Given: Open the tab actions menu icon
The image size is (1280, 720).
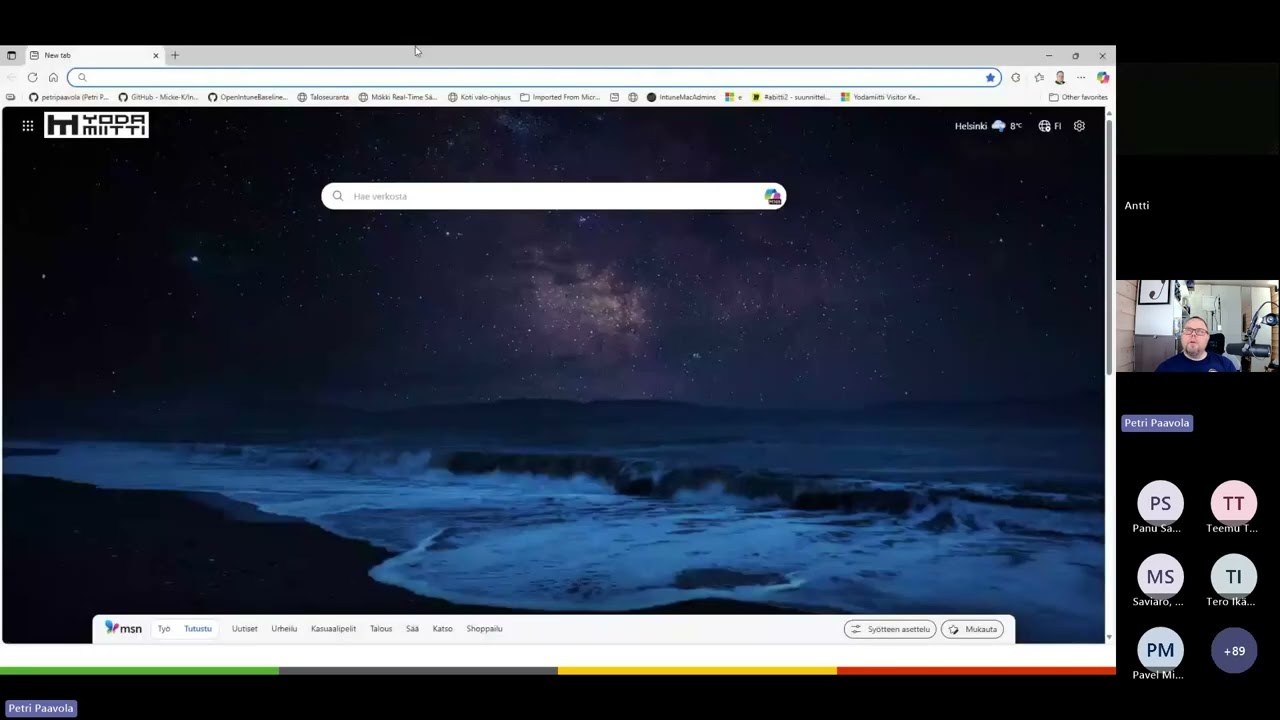Looking at the screenshot, I should tap(11, 55).
